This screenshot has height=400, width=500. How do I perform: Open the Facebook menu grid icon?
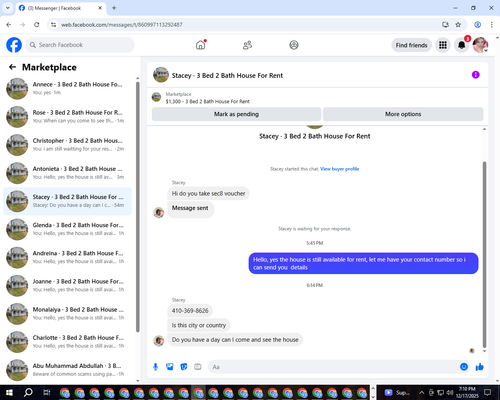tap(443, 45)
